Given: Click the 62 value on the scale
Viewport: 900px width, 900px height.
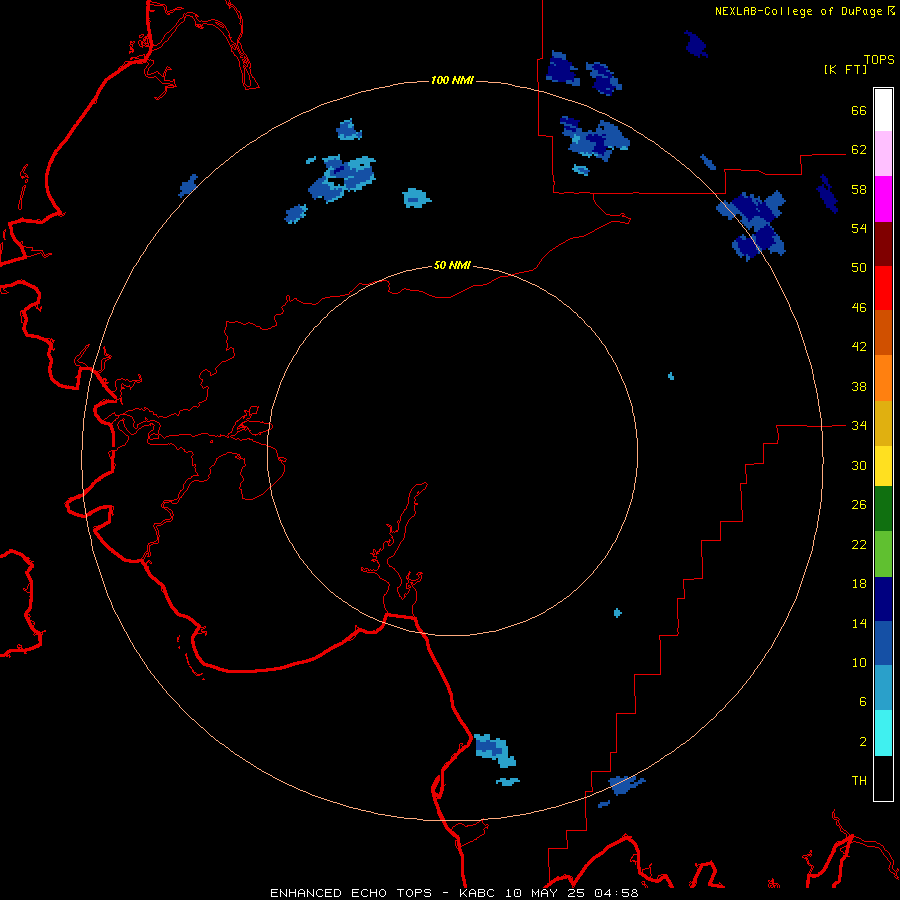Looking at the screenshot, I should pyautogui.click(x=859, y=150).
